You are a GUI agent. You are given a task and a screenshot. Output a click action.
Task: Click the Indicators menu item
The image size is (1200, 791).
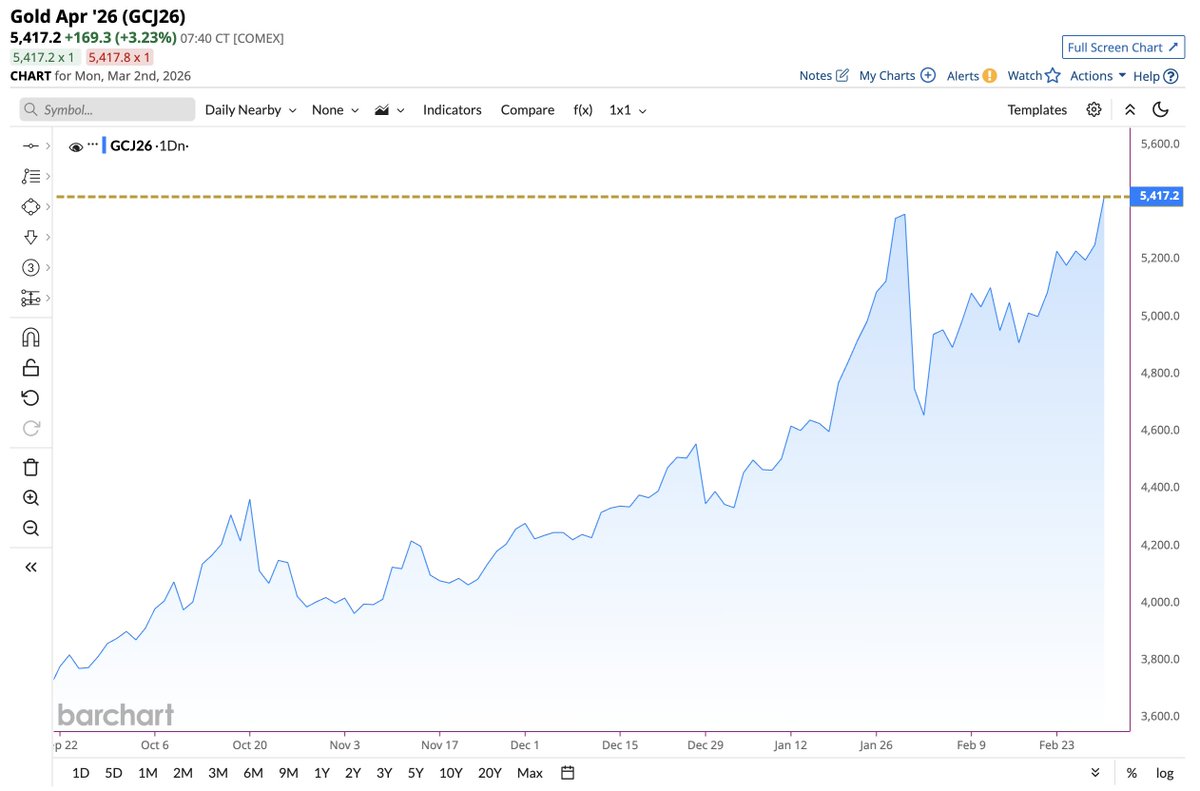coord(452,110)
